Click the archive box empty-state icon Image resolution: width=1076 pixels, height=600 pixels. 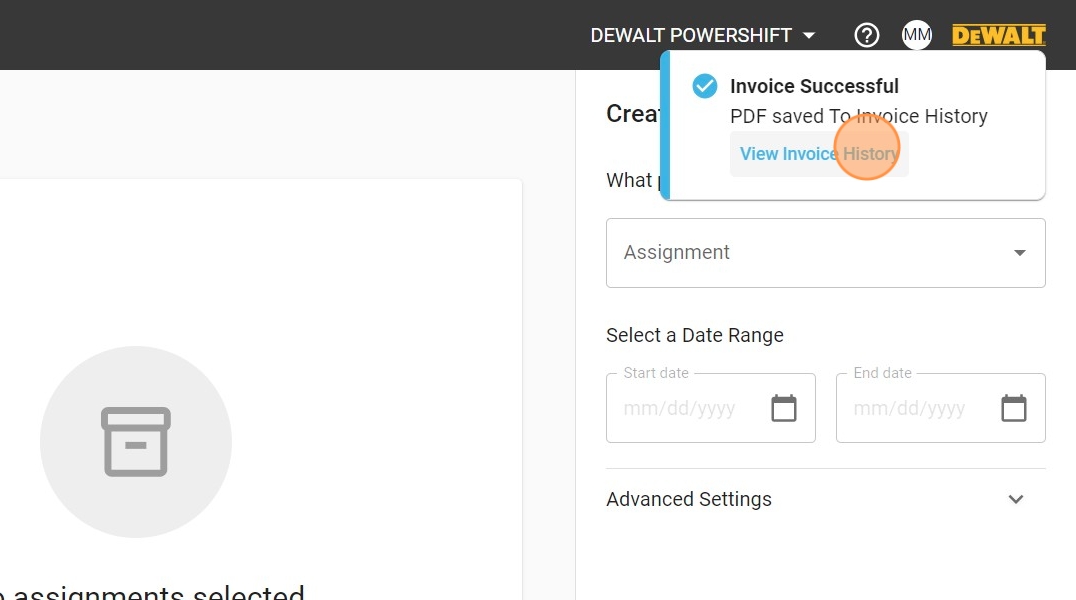click(x=136, y=442)
